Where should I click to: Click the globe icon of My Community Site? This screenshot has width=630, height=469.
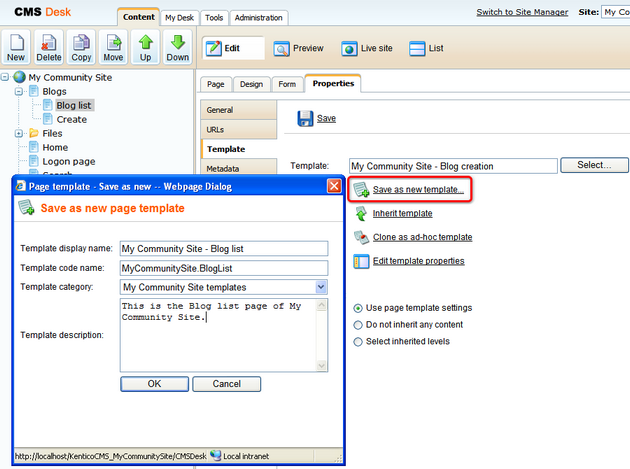[x=19, y=77]
